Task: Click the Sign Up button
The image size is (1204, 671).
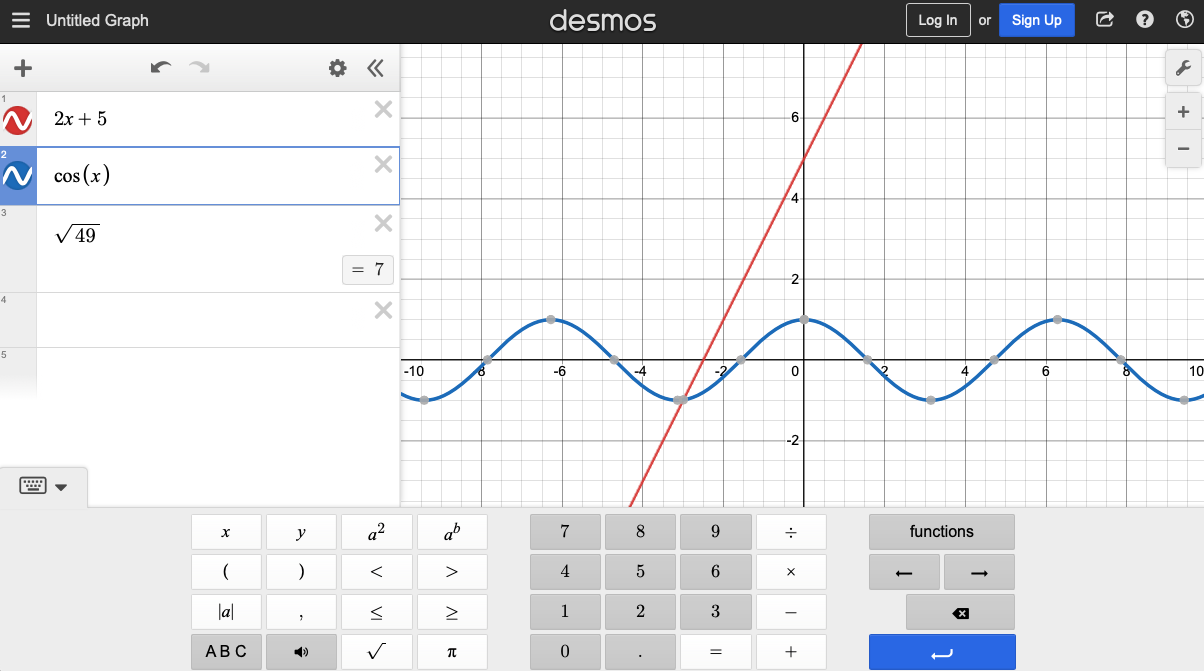Action: pyautogui.click(x=1036, y=20)
